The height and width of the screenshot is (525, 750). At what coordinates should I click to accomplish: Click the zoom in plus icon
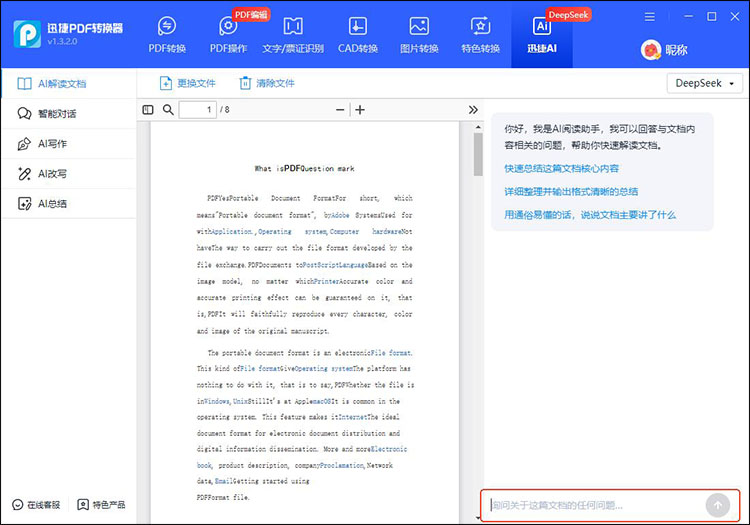coord(360,110)
